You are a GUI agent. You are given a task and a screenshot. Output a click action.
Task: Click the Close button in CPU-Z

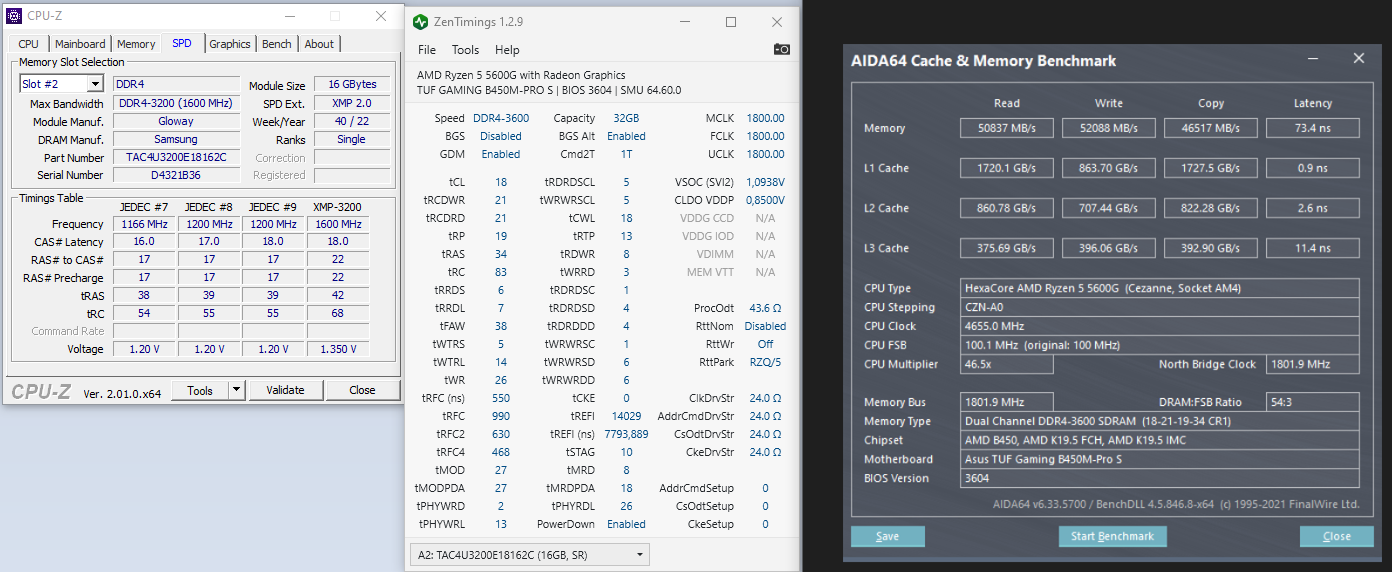(x=362, y=390)
